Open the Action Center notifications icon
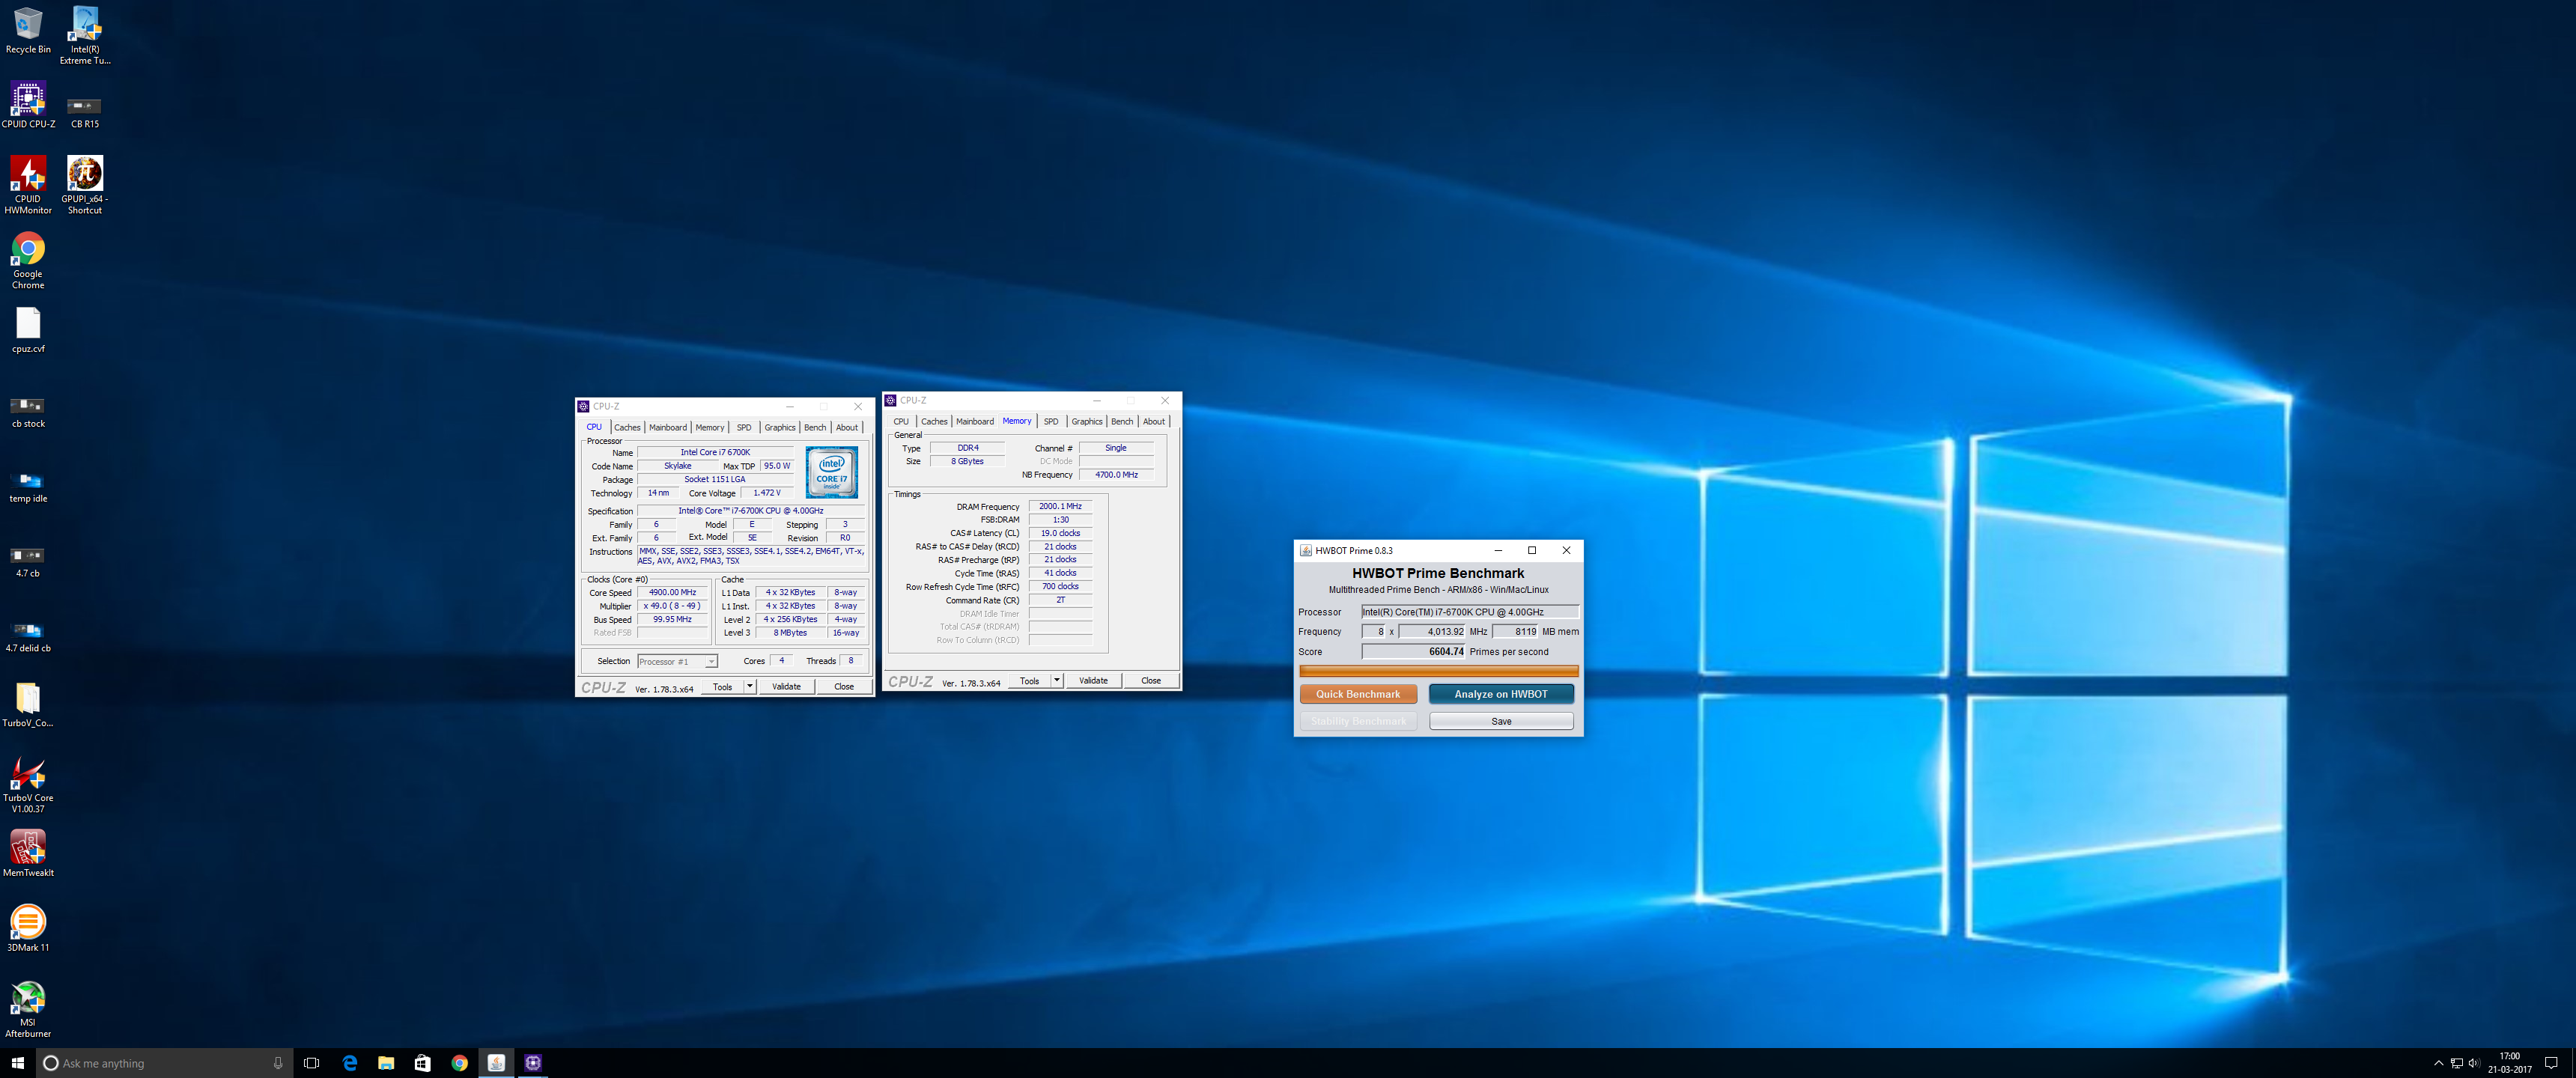 tap(2551, 1063)
